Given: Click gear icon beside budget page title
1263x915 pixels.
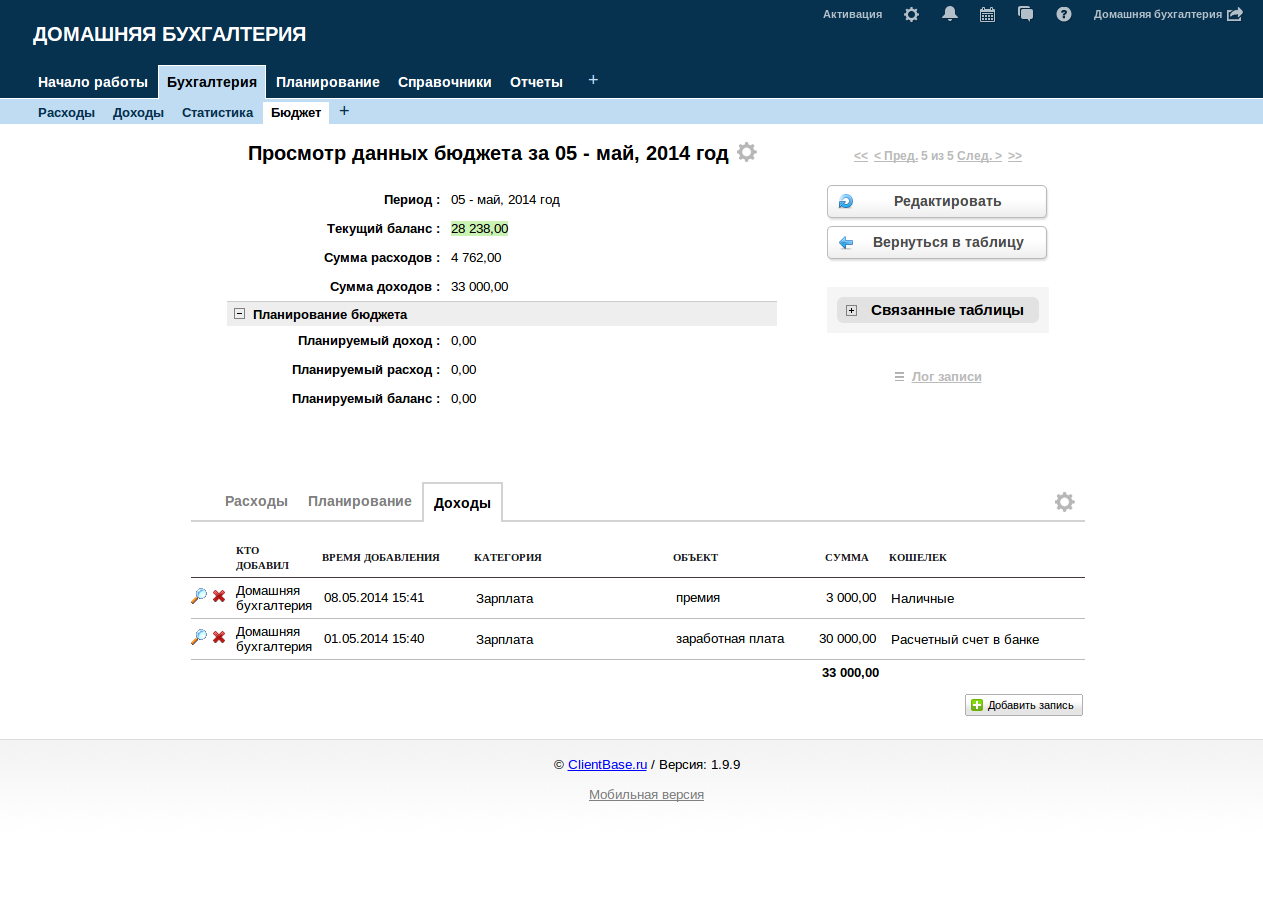Looking at the screenshot, I should tap(747, 153).
